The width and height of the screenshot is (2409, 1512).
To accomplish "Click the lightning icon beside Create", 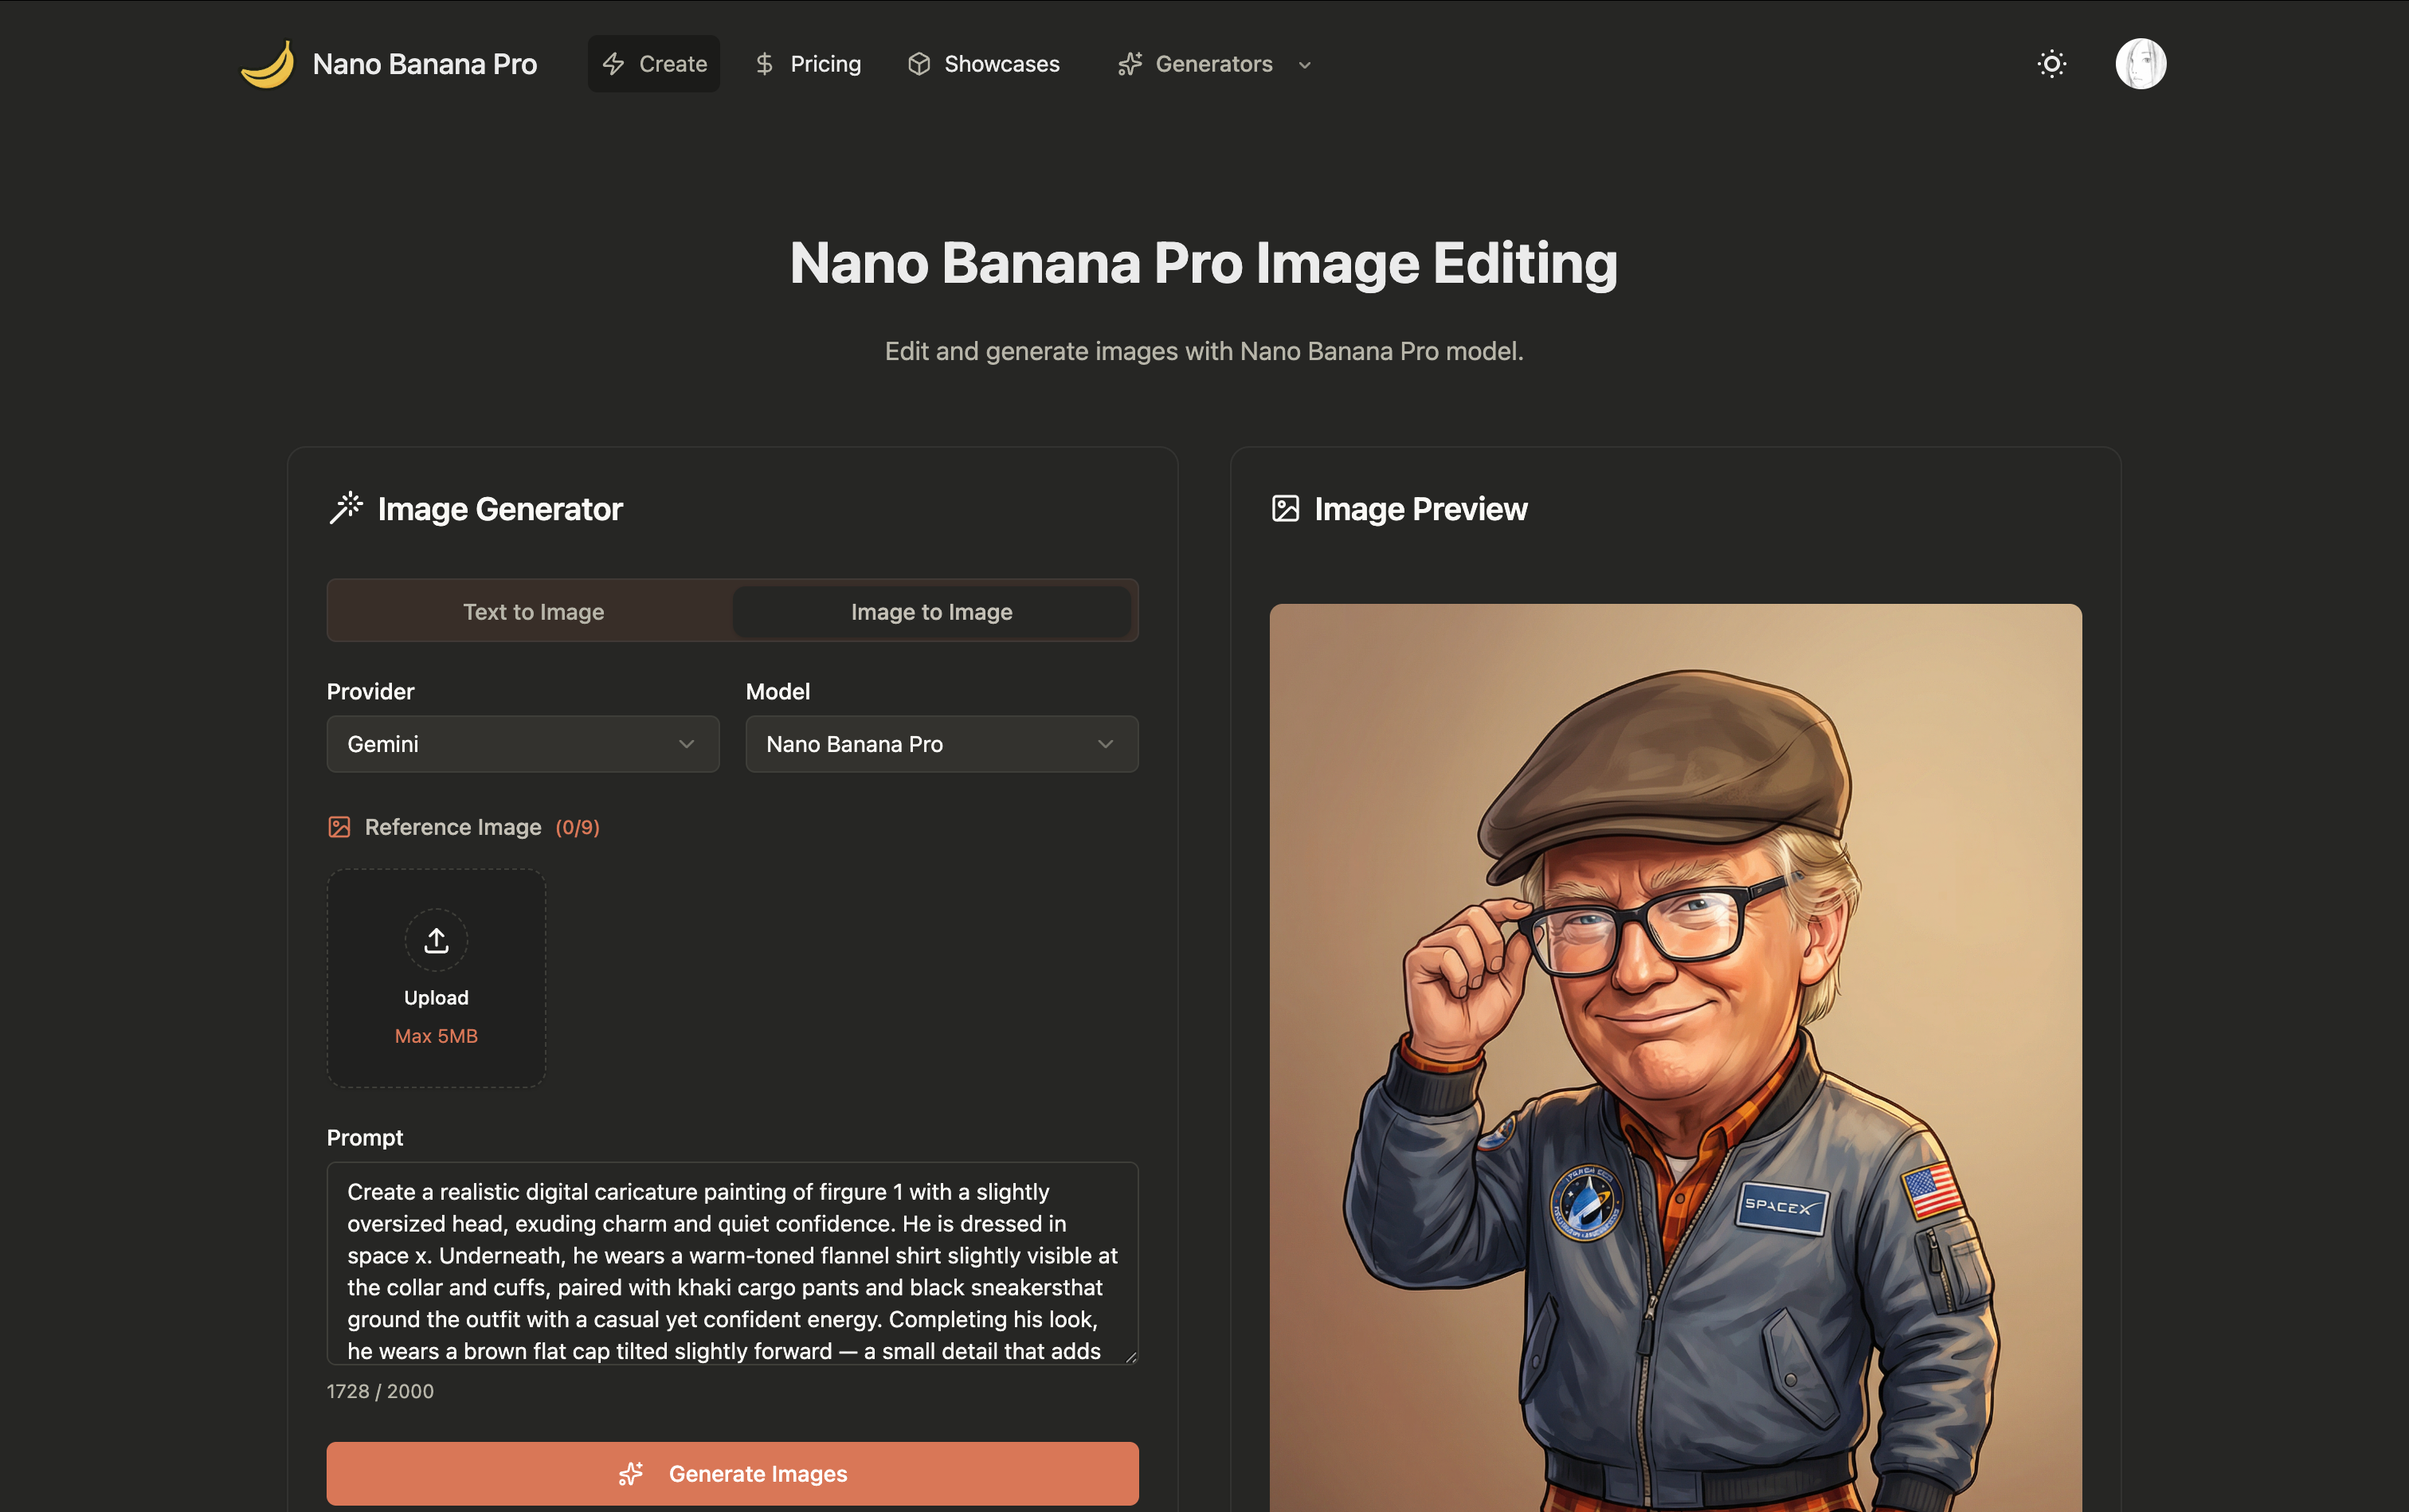I will tap(614, 63).
